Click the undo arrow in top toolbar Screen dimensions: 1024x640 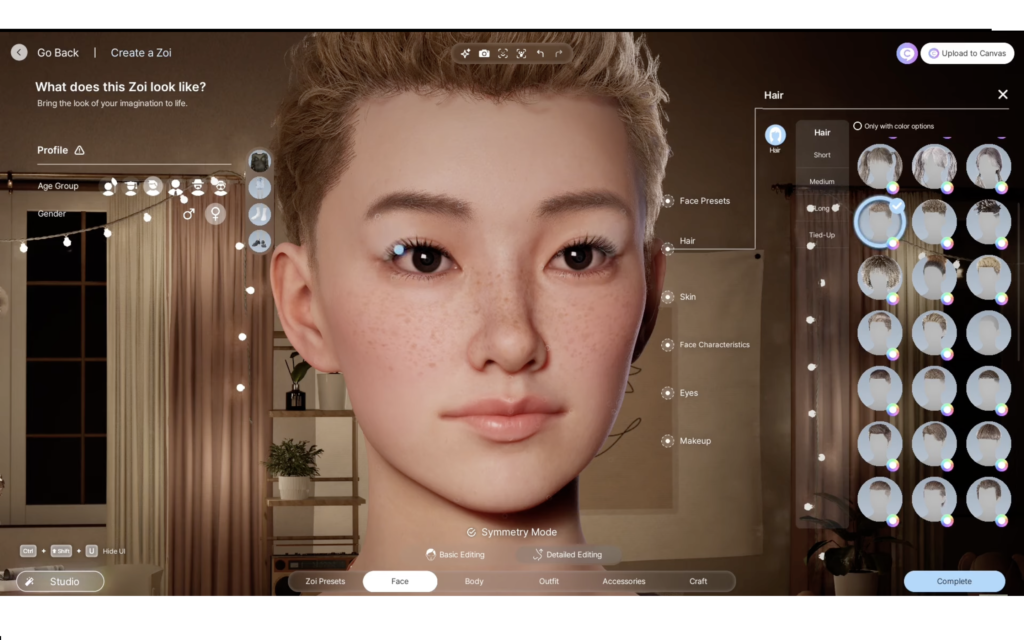pyautogui.click(x=540, y=53)
